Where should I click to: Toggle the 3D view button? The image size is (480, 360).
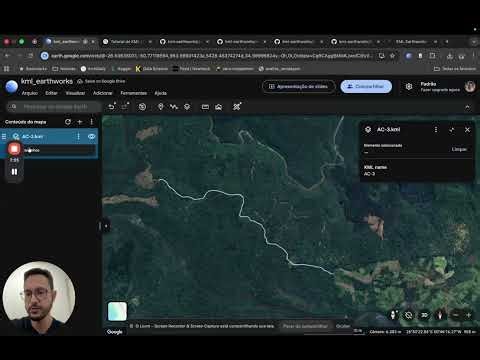coord(424,315)
